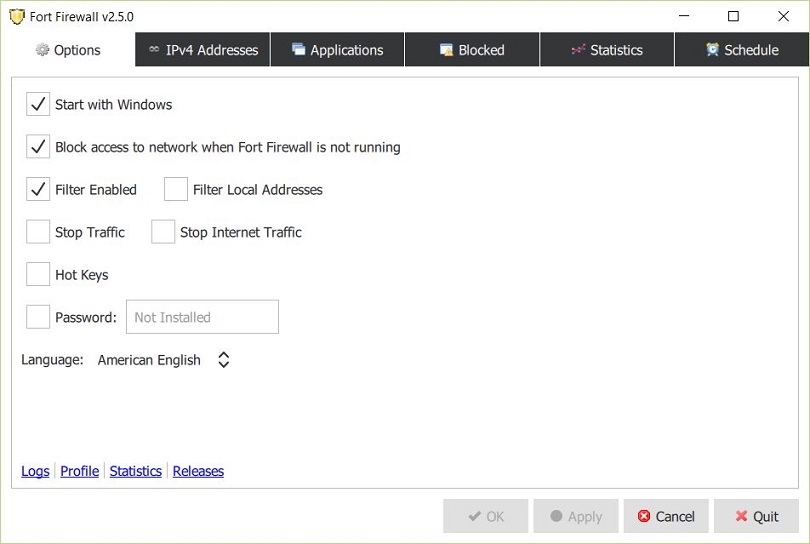Enable Stop Internet Traffic
Screen dimensions: 810x544
(x=163, y=231)
